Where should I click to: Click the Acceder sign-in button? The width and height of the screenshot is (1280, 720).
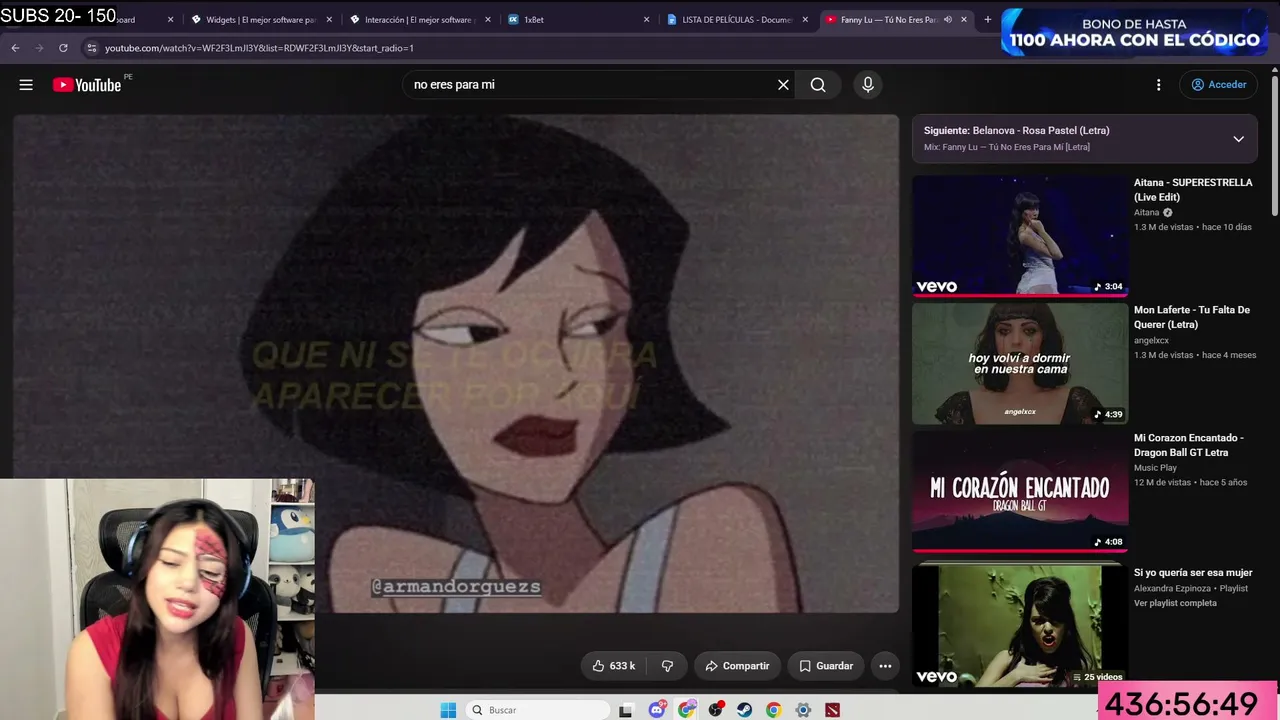1218,85
